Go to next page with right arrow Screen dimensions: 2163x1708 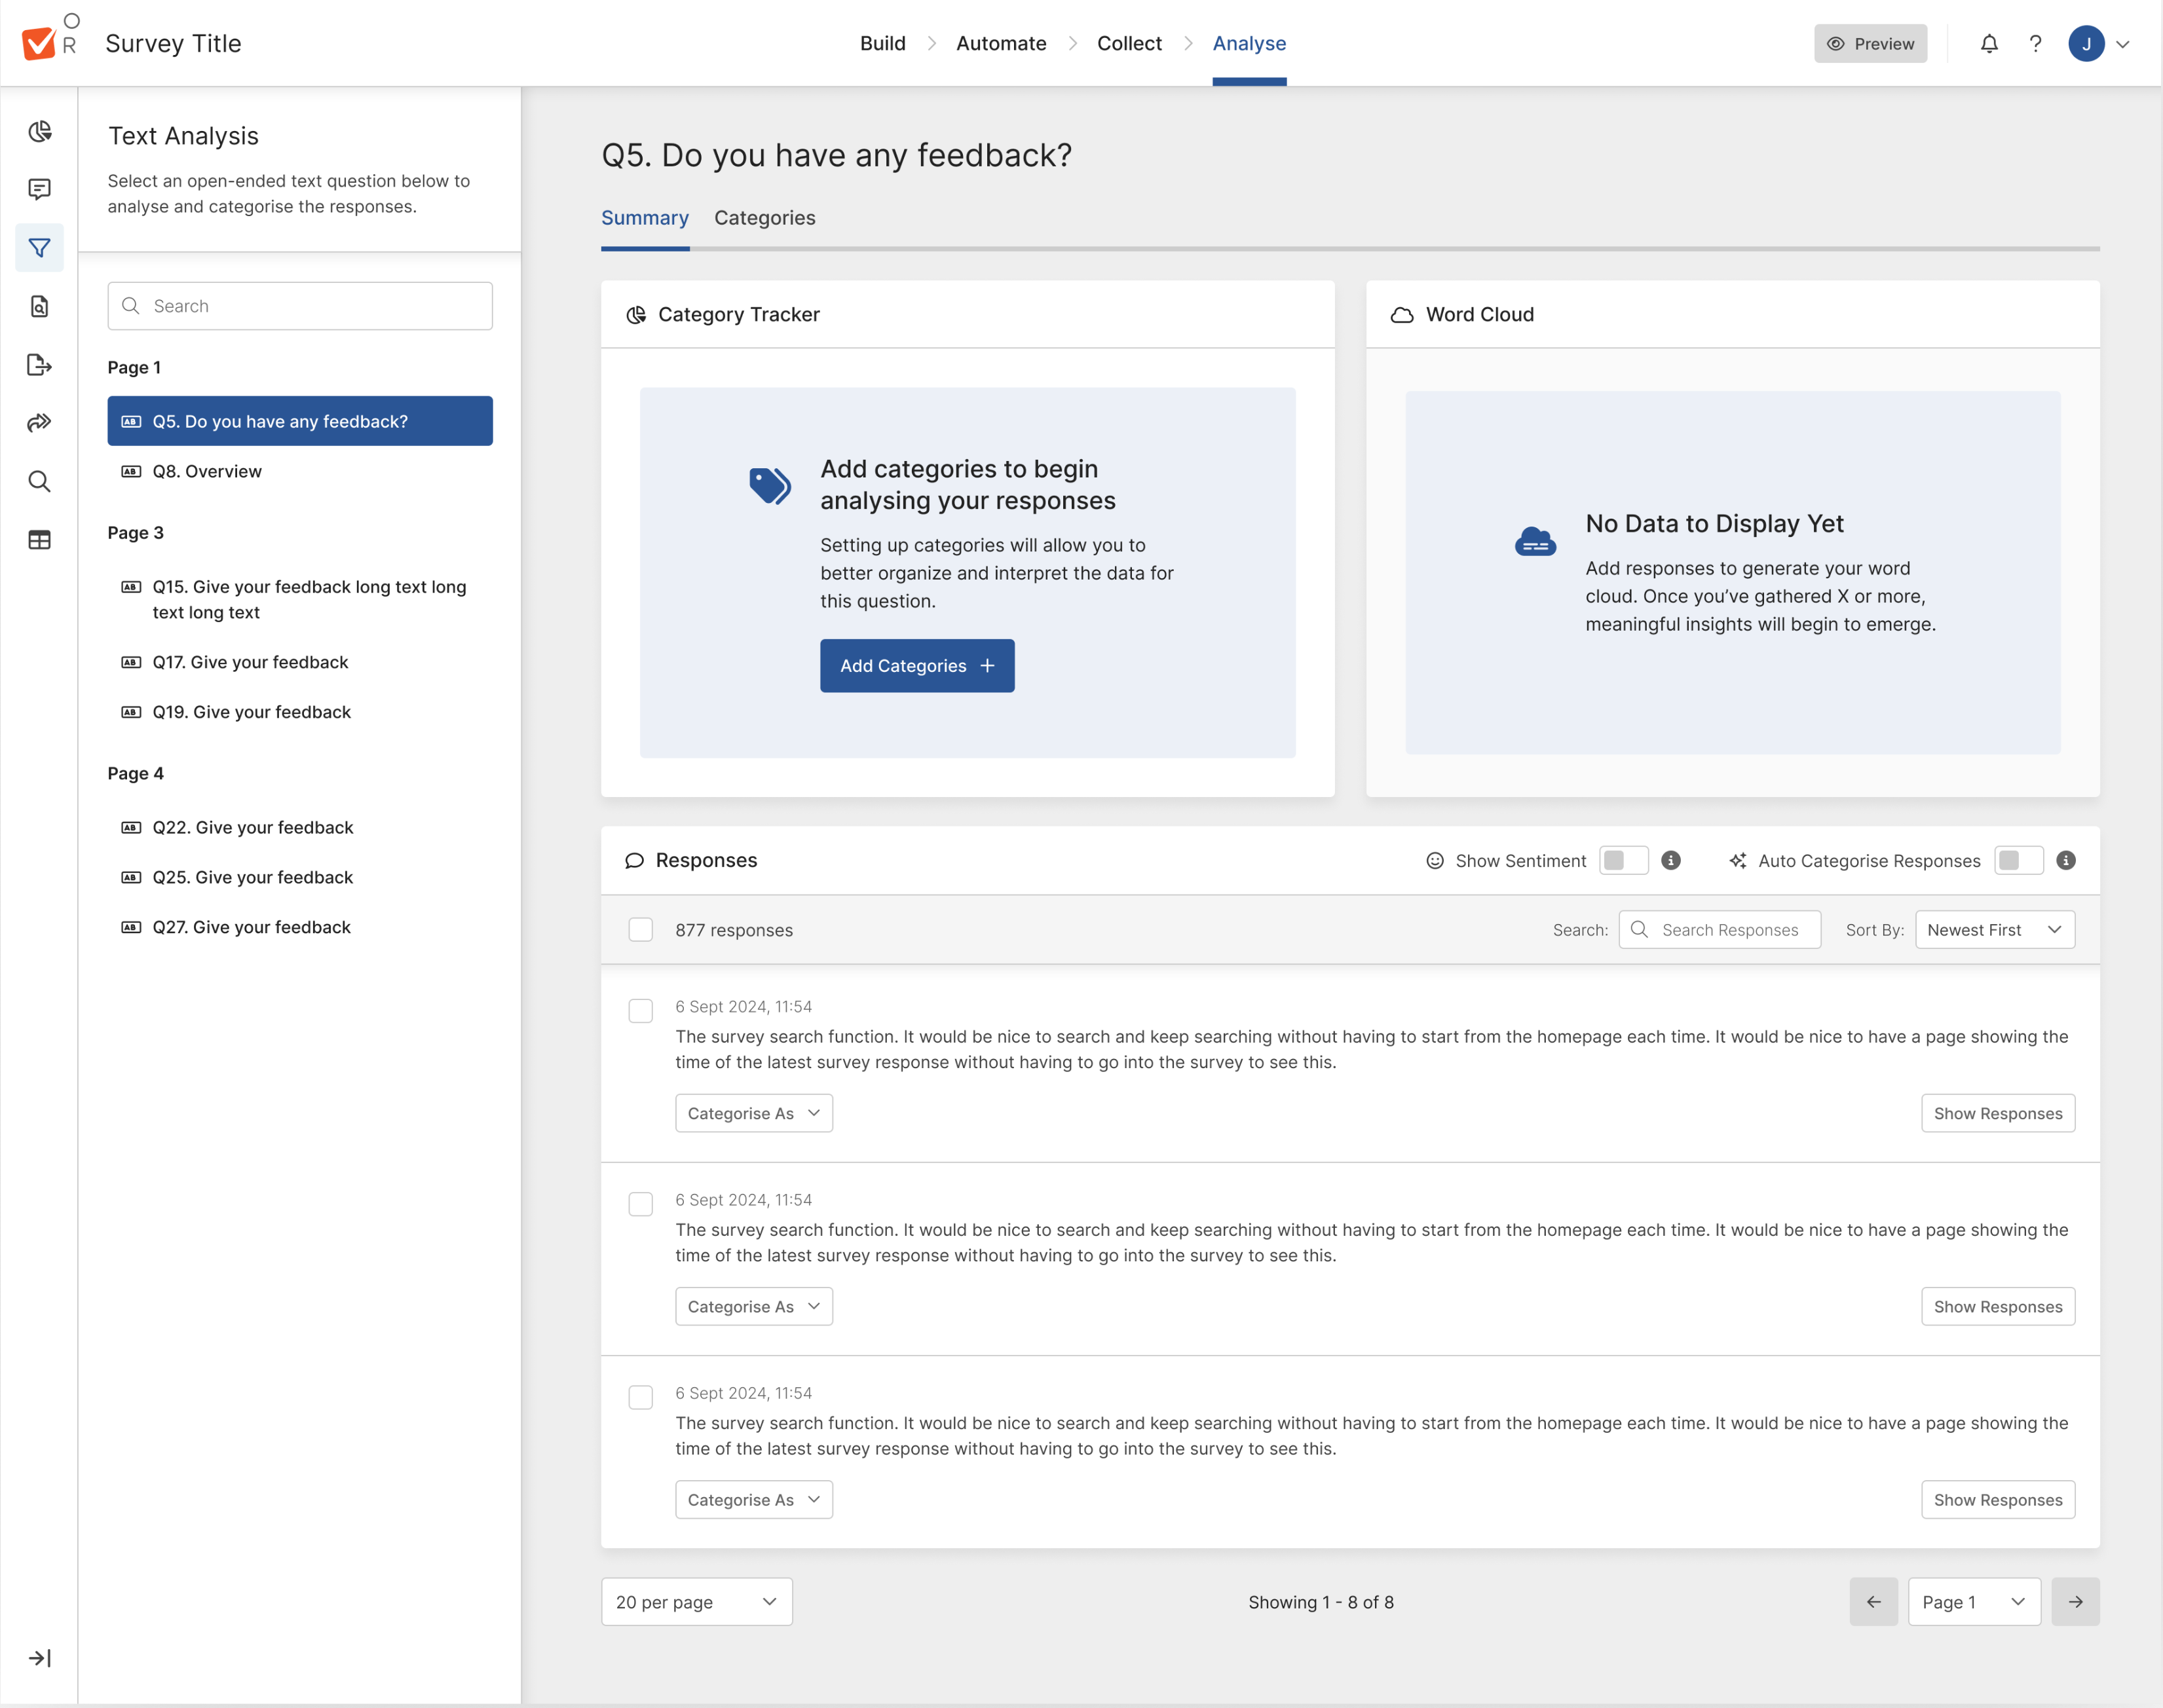(x=2076, y=1602)
